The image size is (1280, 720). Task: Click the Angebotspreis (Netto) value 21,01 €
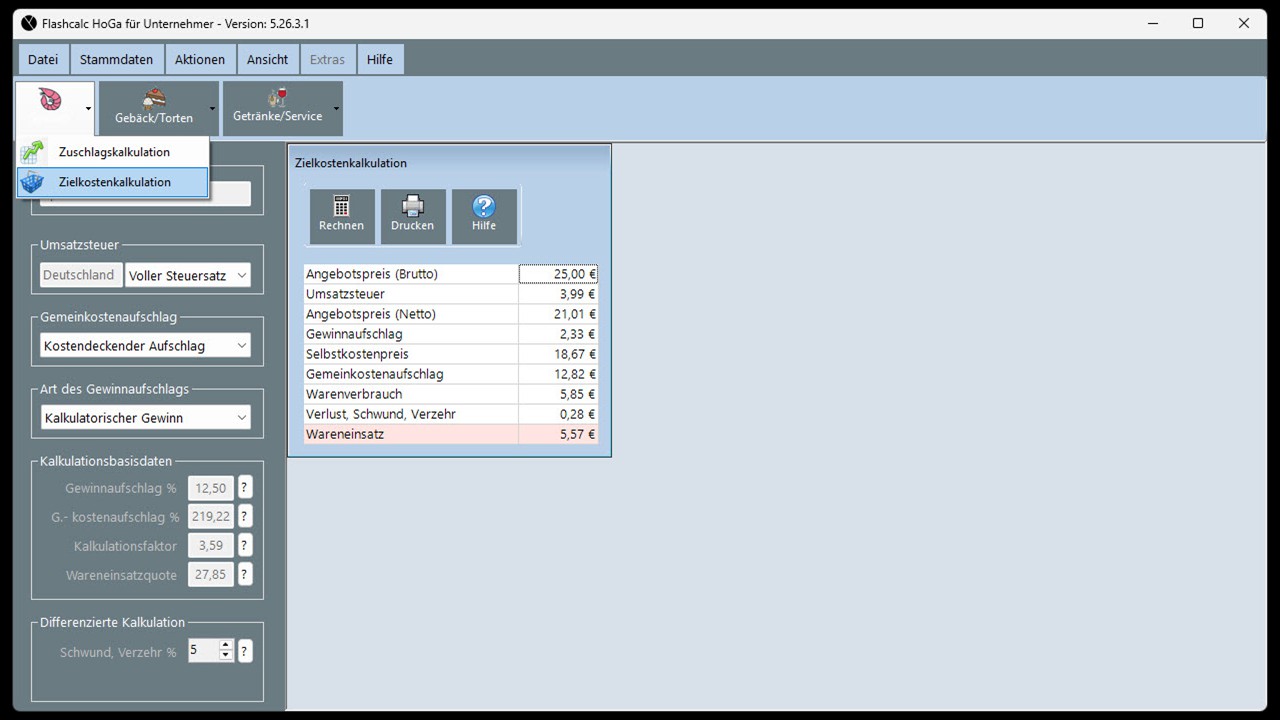pos(558,314)
